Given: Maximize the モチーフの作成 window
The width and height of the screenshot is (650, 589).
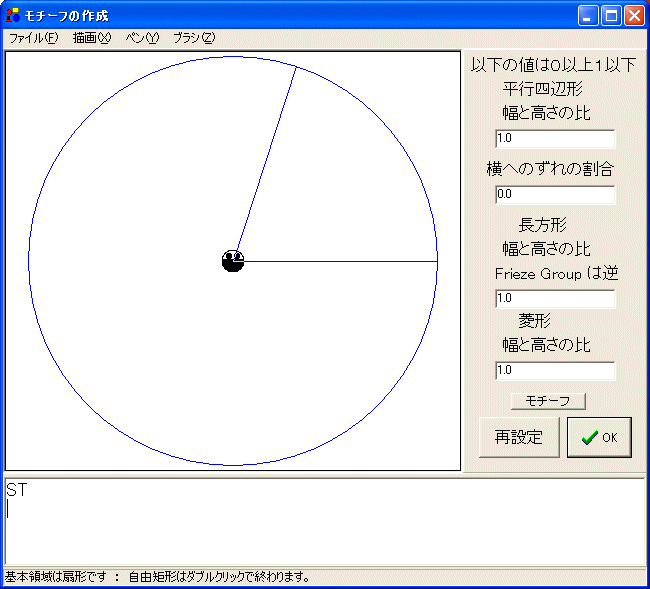Looking at the screenshot, I should click(x=611, y=16).
